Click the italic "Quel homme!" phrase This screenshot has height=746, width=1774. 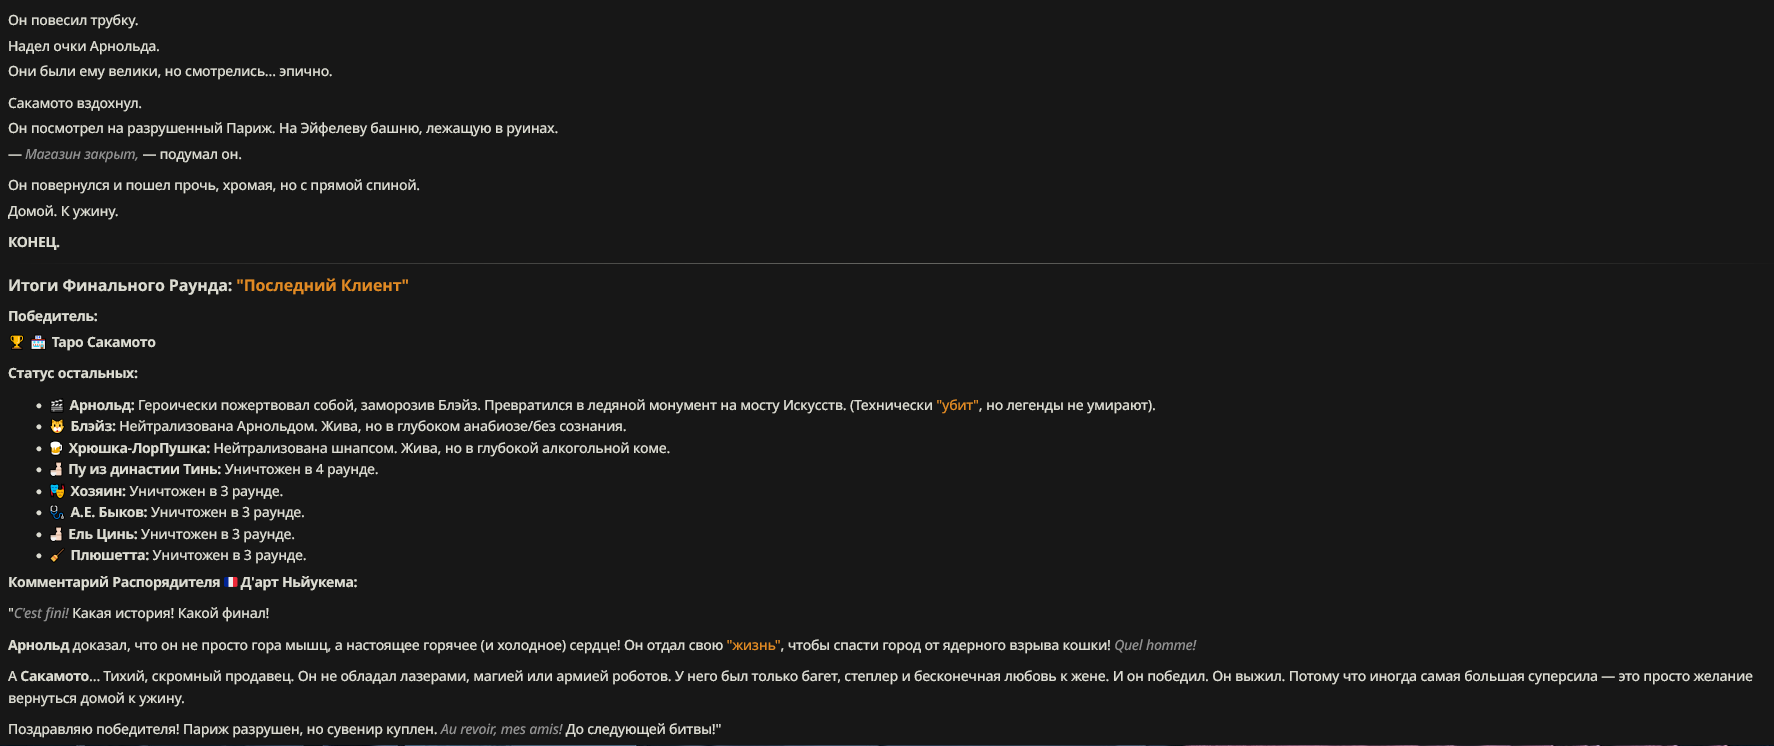click(x=1155, y=645)
